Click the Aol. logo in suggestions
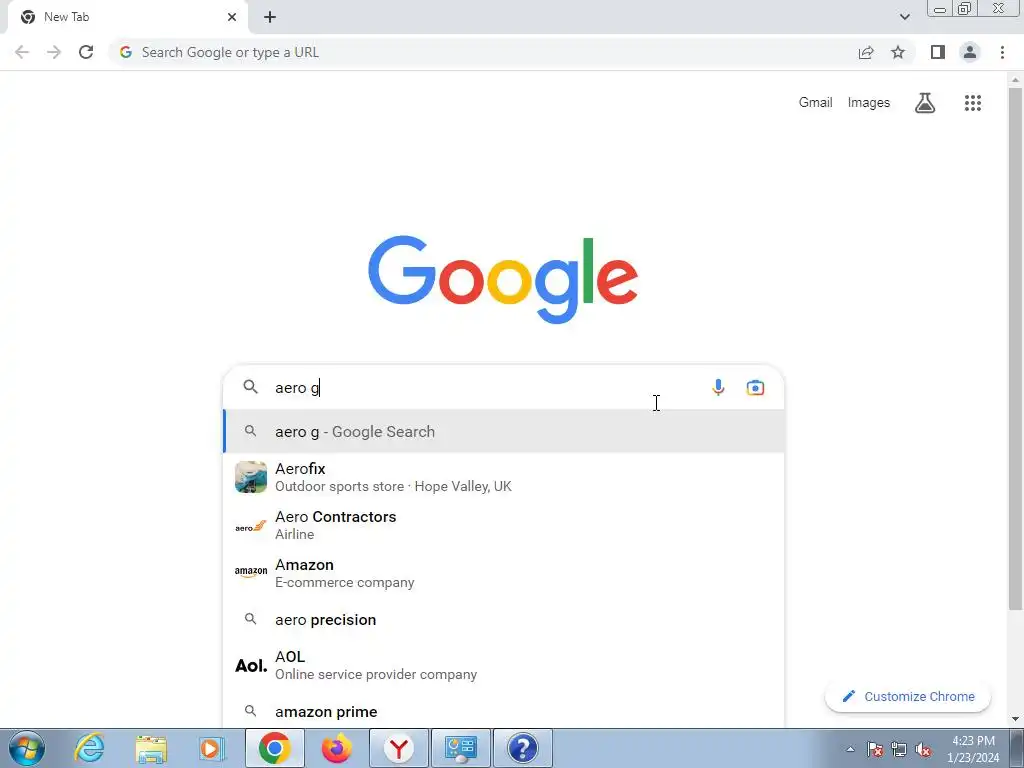The image size is (1024, 768). point(251,665)
